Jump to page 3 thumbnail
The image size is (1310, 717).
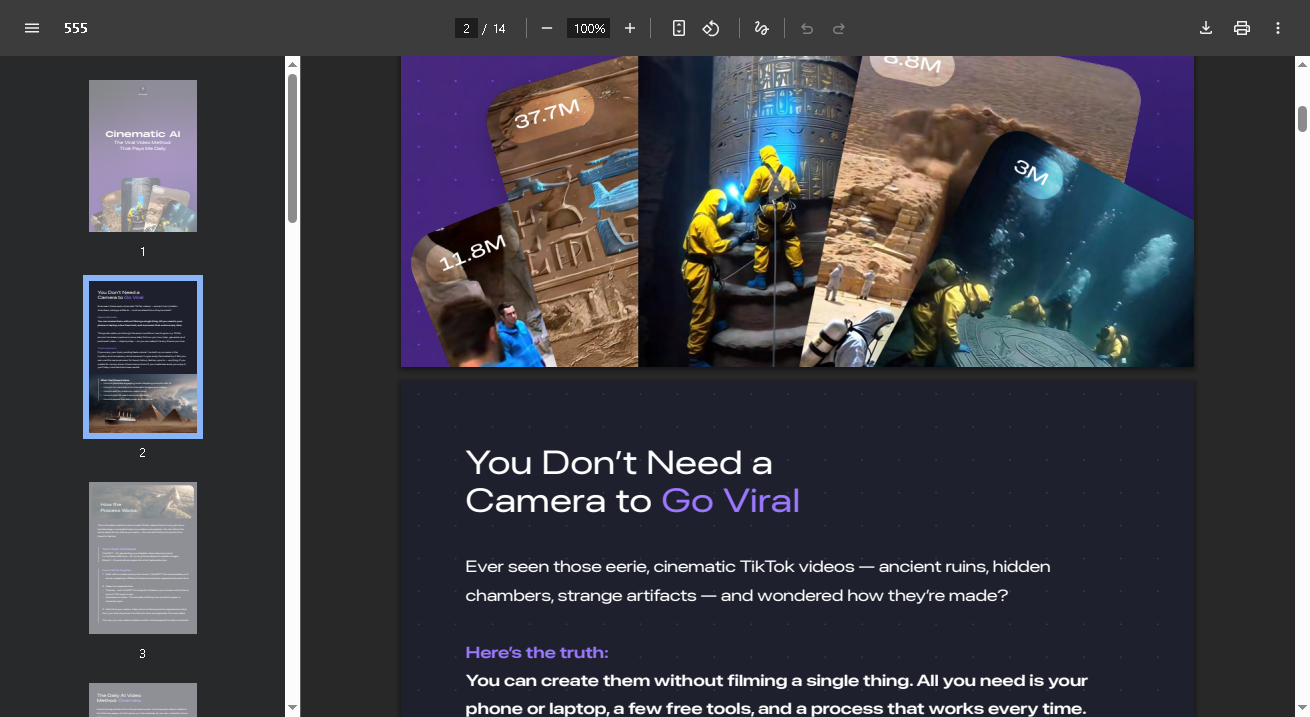[143, 558]
